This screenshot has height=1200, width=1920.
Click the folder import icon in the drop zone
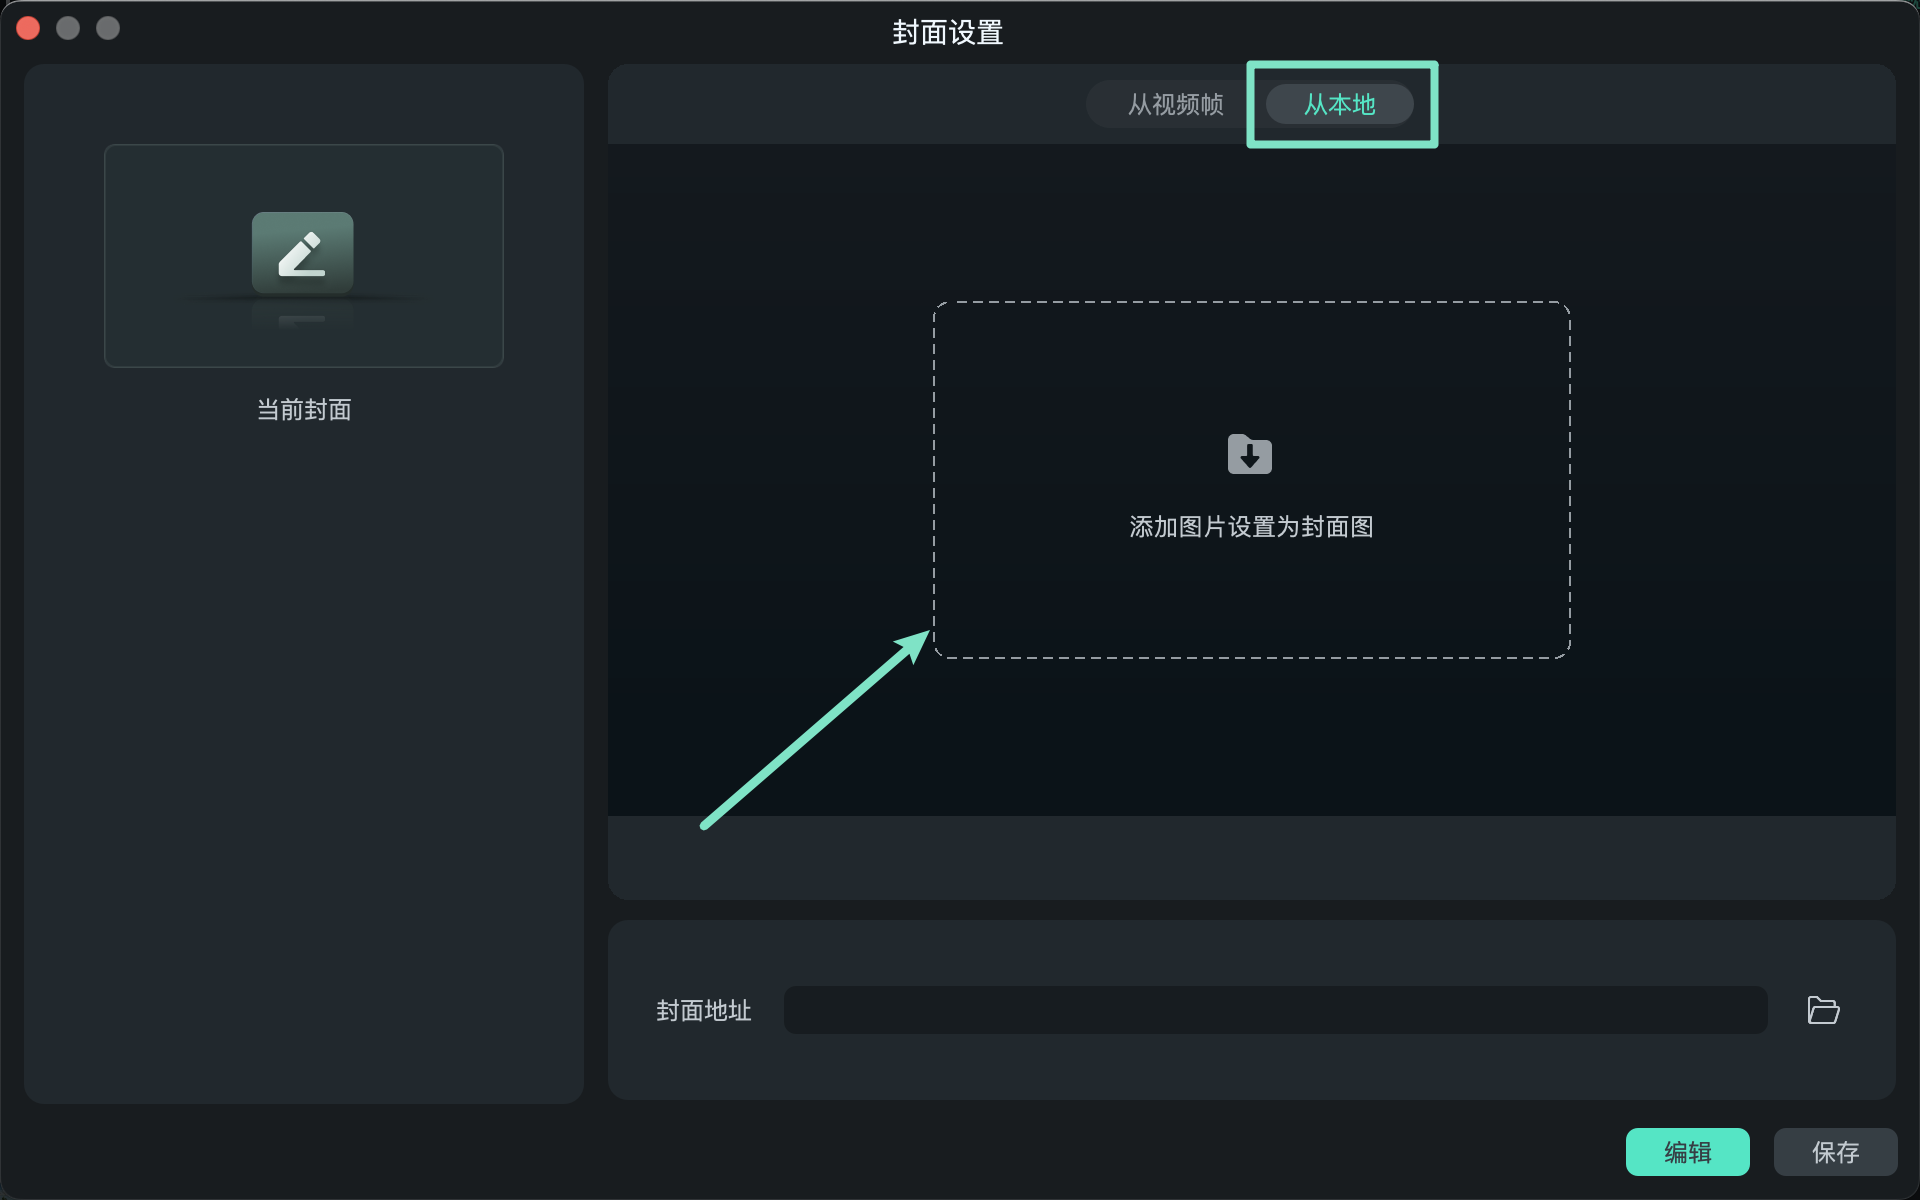pos(1249,454)
